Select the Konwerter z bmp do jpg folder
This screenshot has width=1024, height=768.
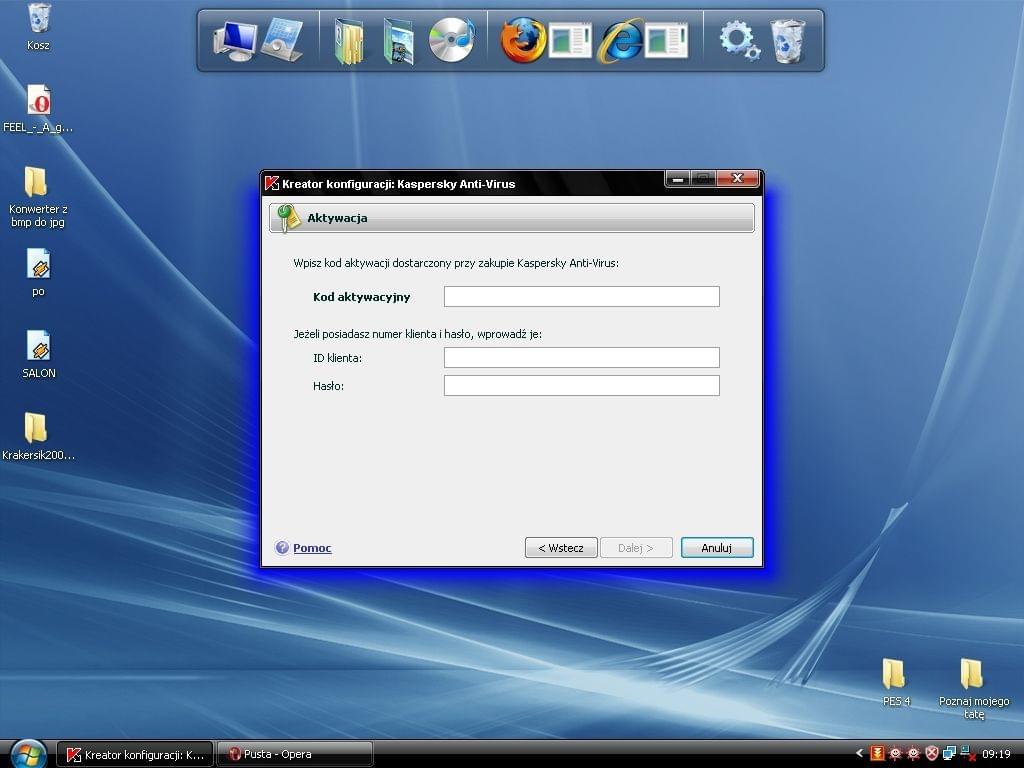38,197
